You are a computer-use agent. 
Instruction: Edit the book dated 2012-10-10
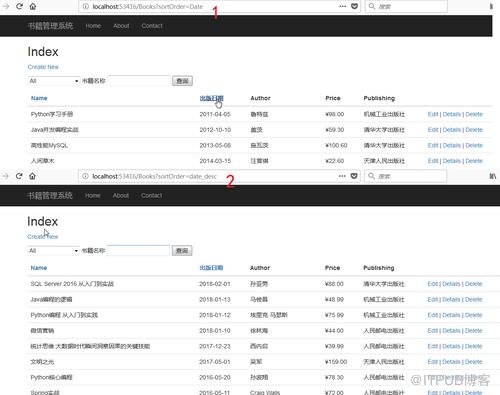pyautogui.click(x=433, y=130)
